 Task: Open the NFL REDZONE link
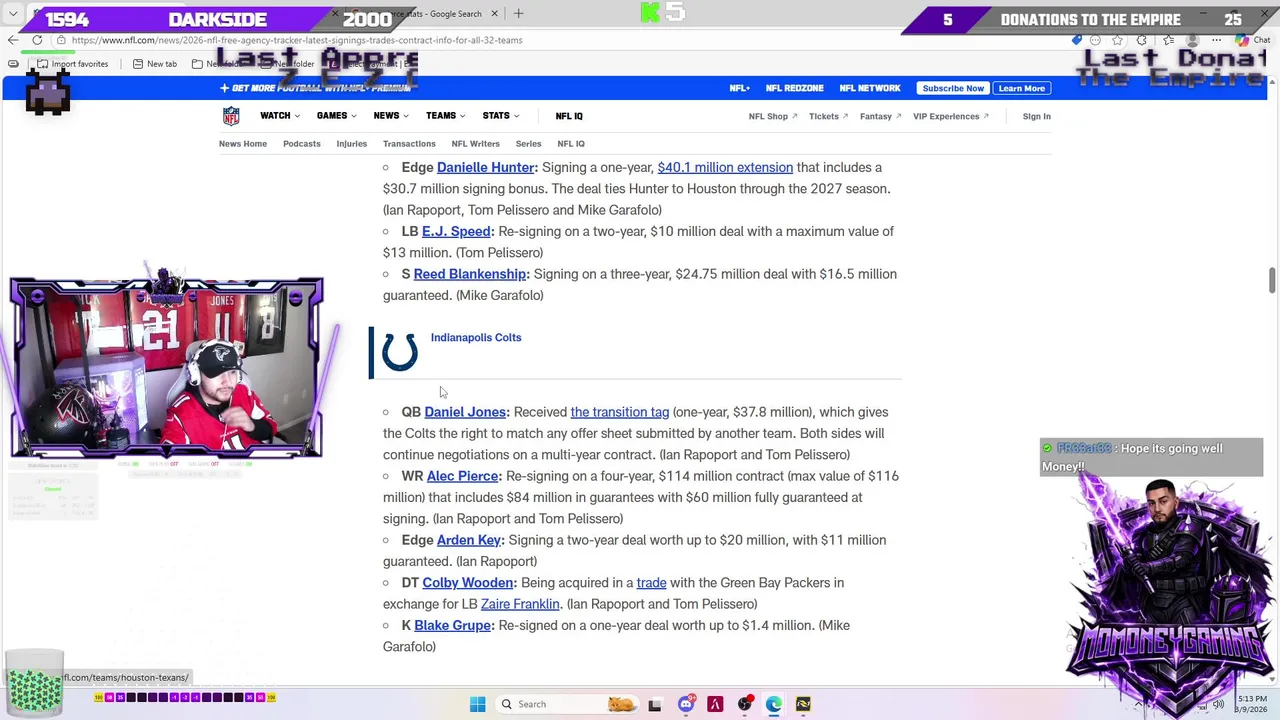click(795, 88)
